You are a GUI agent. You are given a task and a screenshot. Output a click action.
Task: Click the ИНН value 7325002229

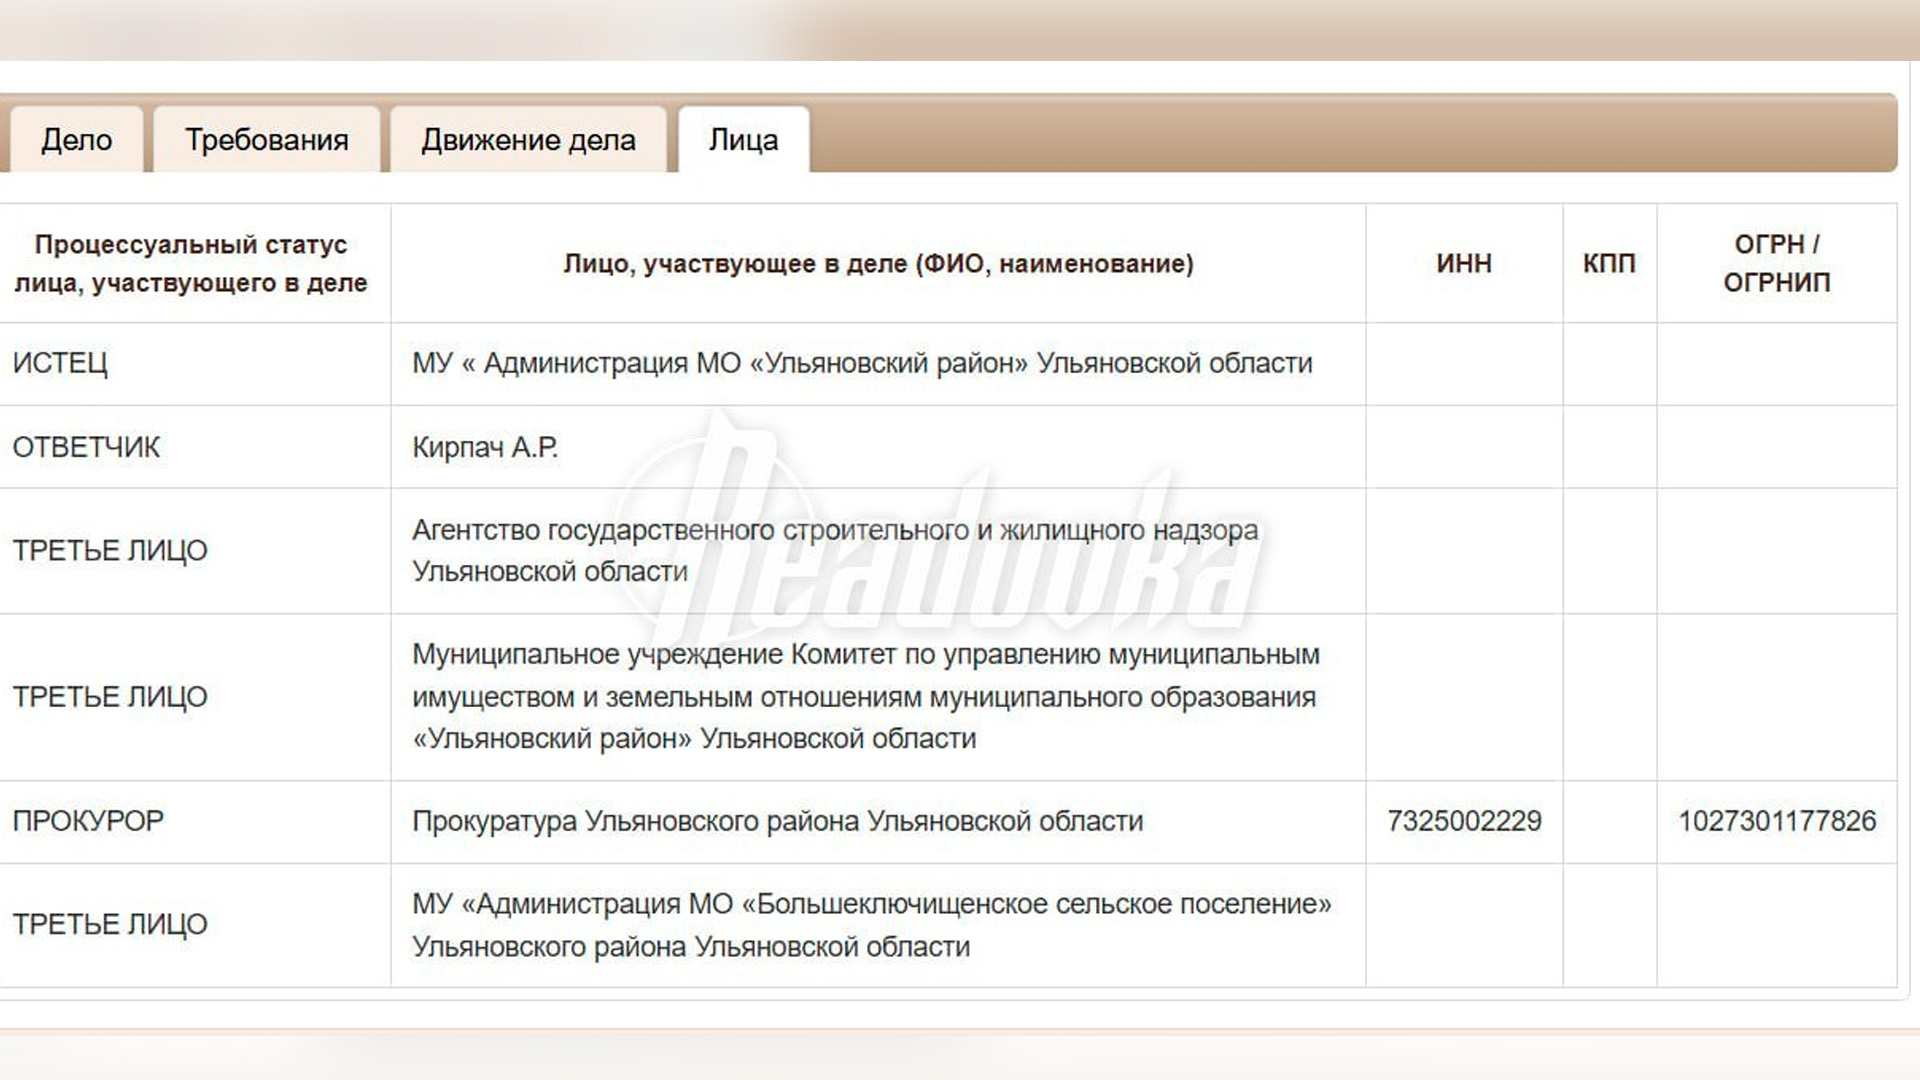[x=1464, y=821]
